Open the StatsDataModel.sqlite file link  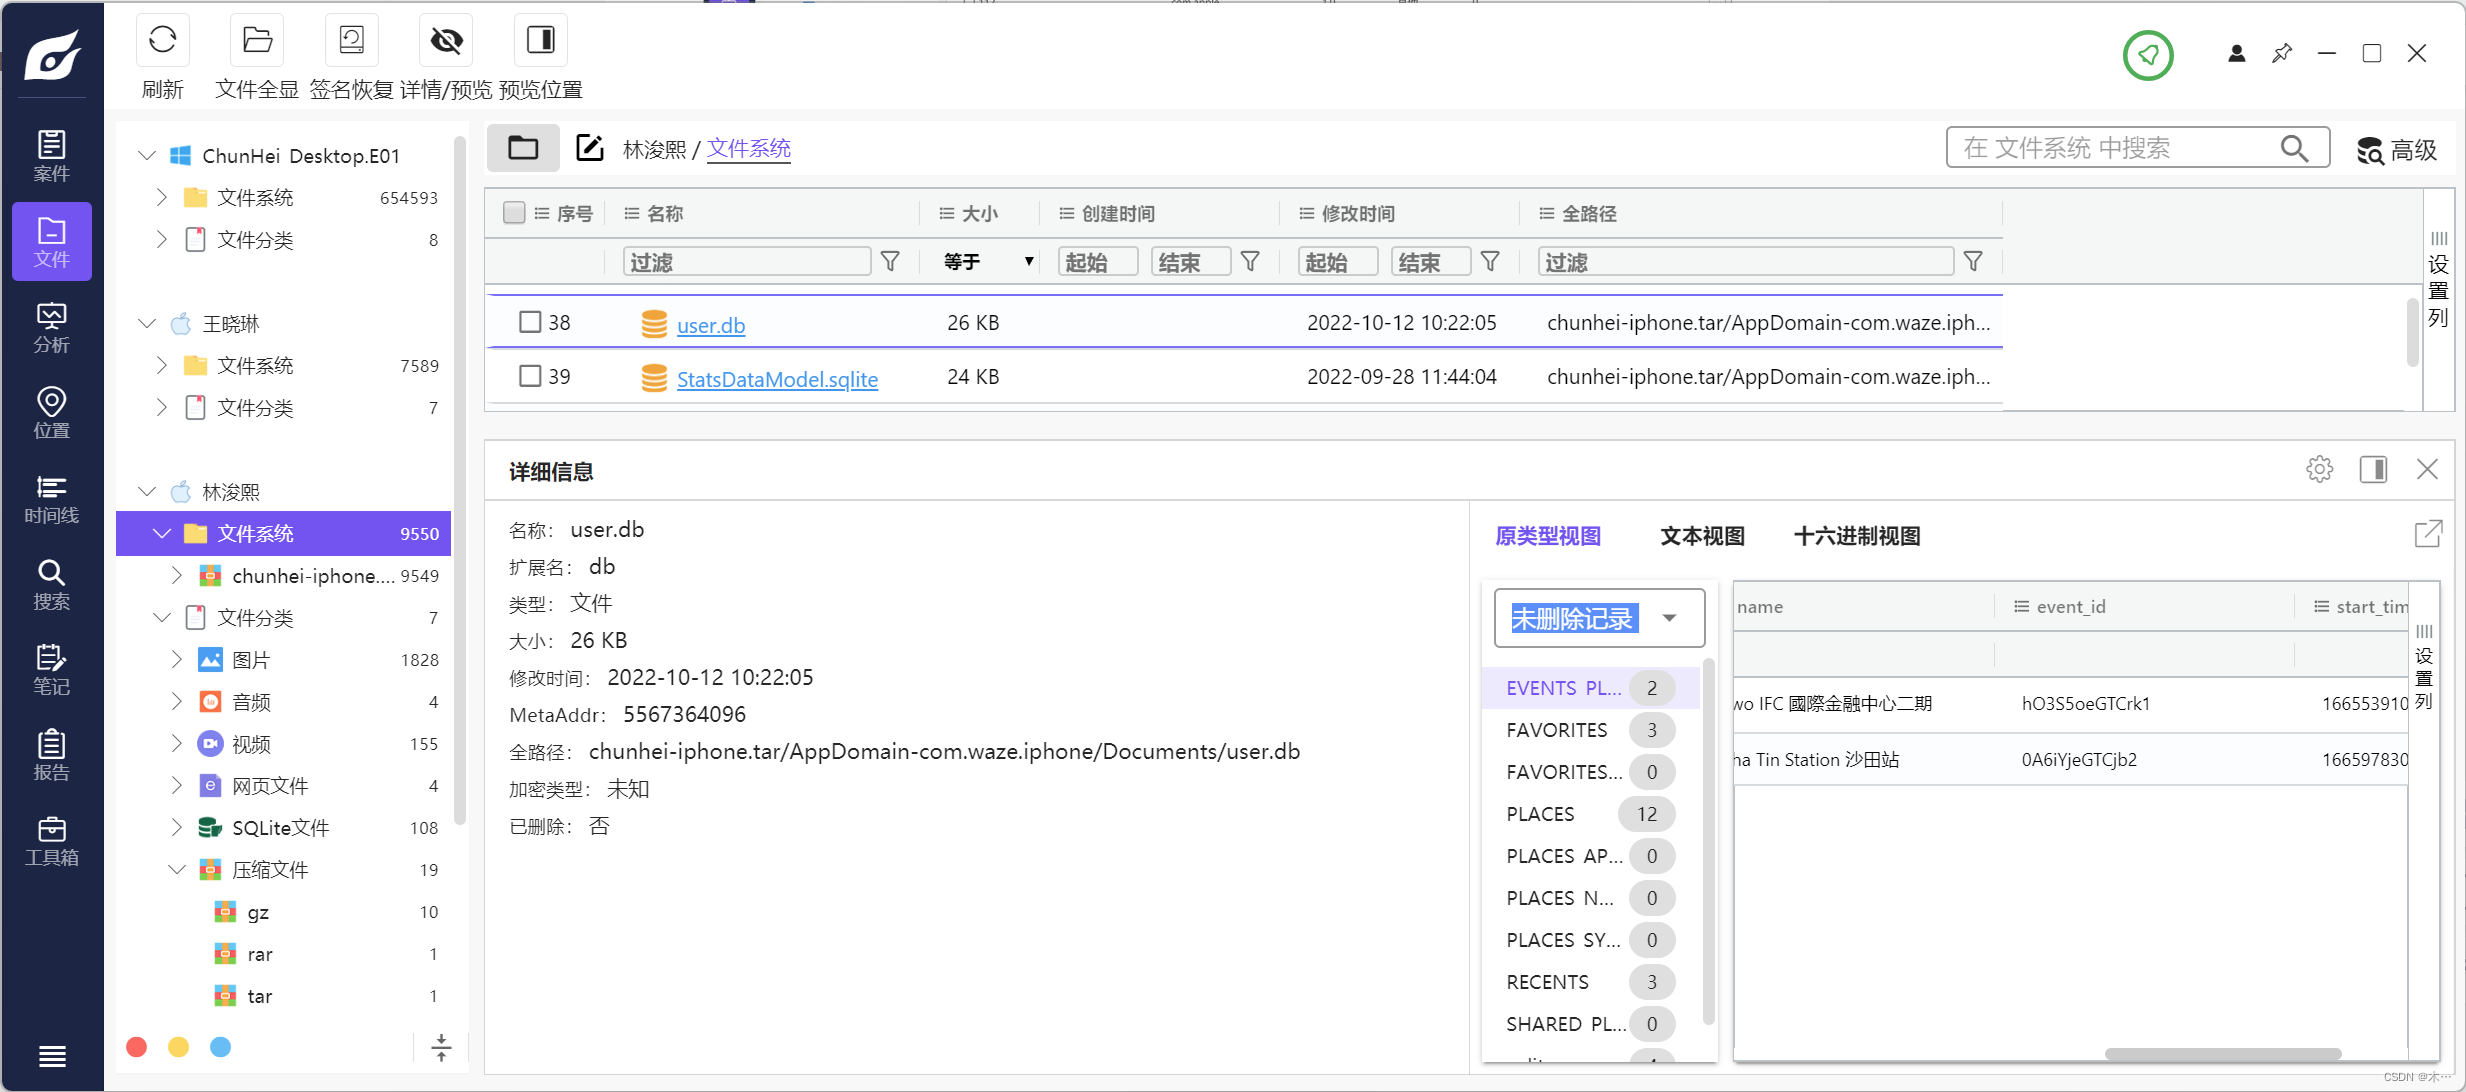tap(776, 379)
